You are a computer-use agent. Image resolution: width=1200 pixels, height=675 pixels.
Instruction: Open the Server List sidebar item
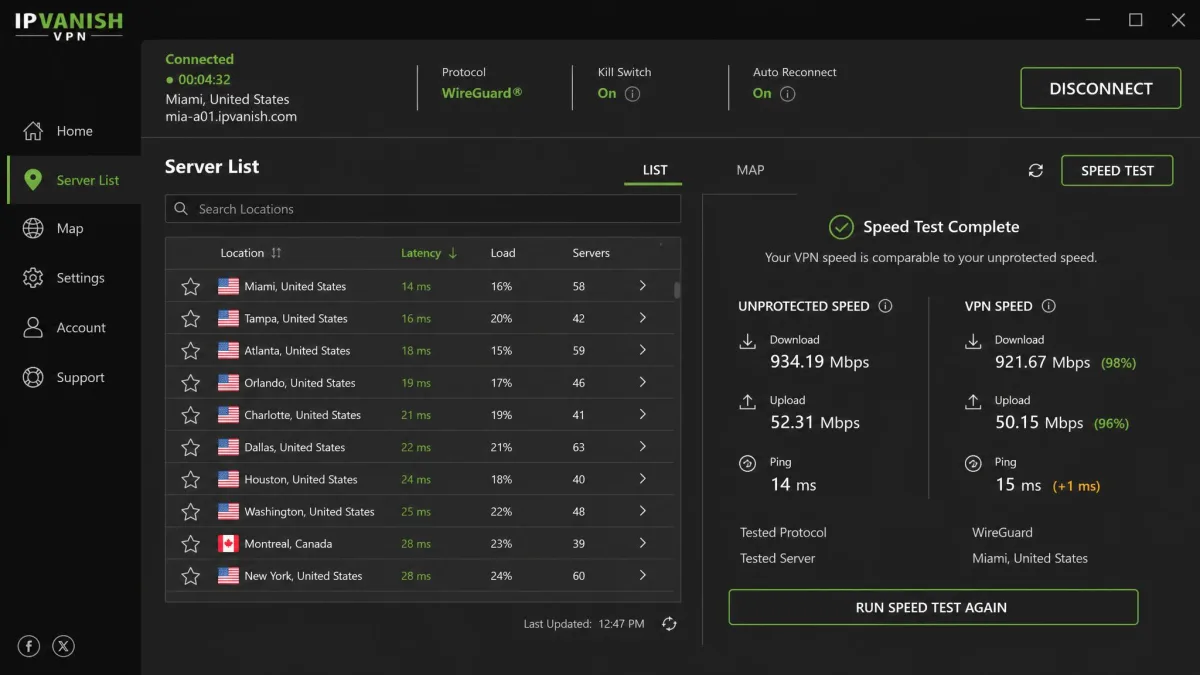pyautogui.click(x=74, y=180)
